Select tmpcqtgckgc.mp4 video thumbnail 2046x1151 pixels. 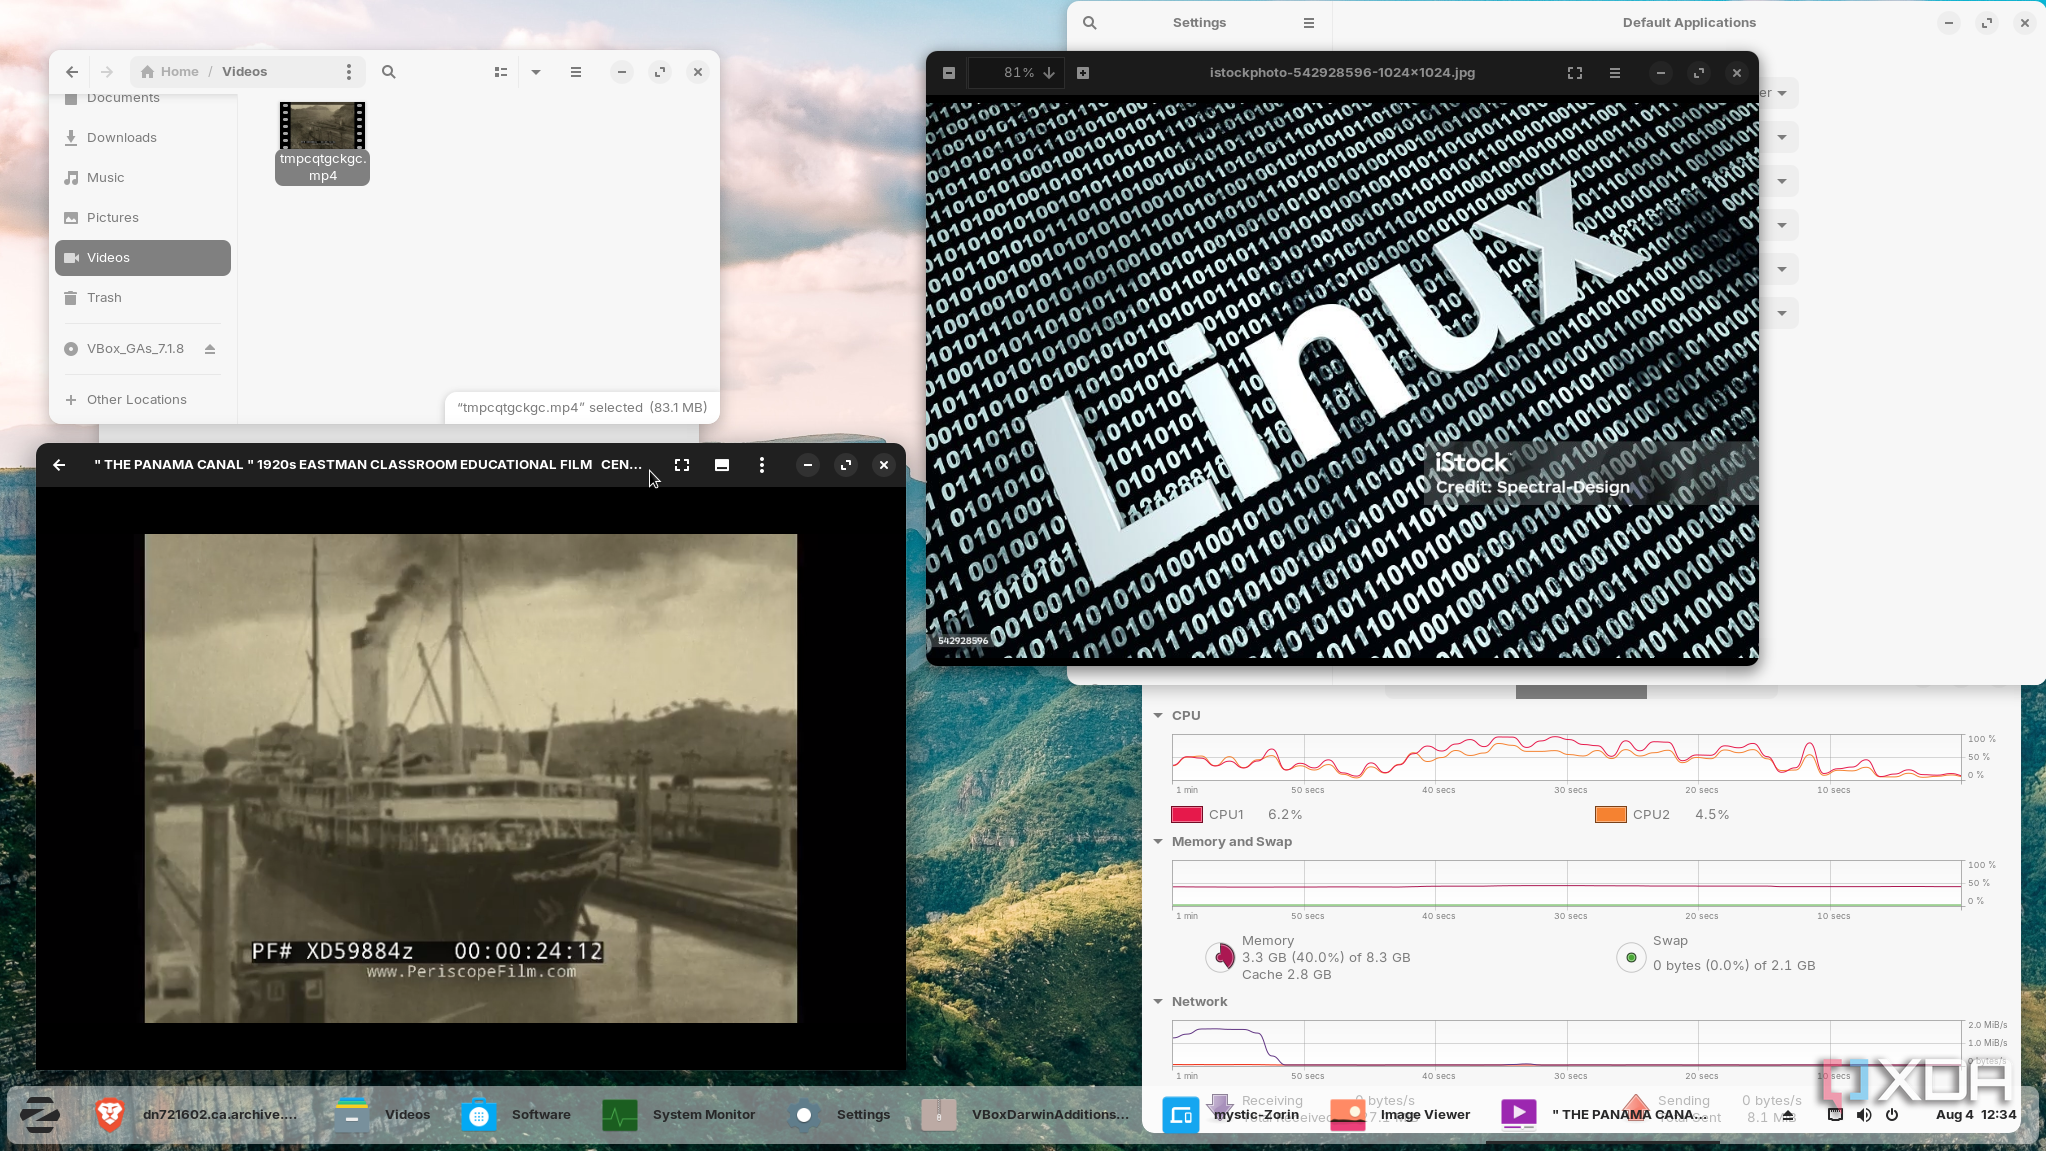322,126
